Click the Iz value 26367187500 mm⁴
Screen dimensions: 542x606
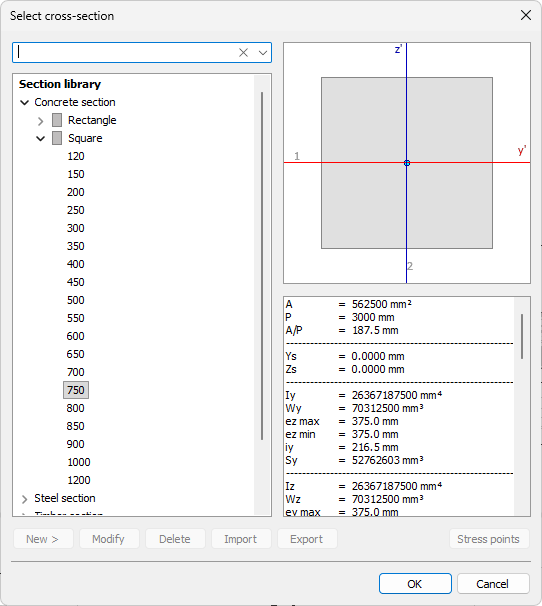397,486
